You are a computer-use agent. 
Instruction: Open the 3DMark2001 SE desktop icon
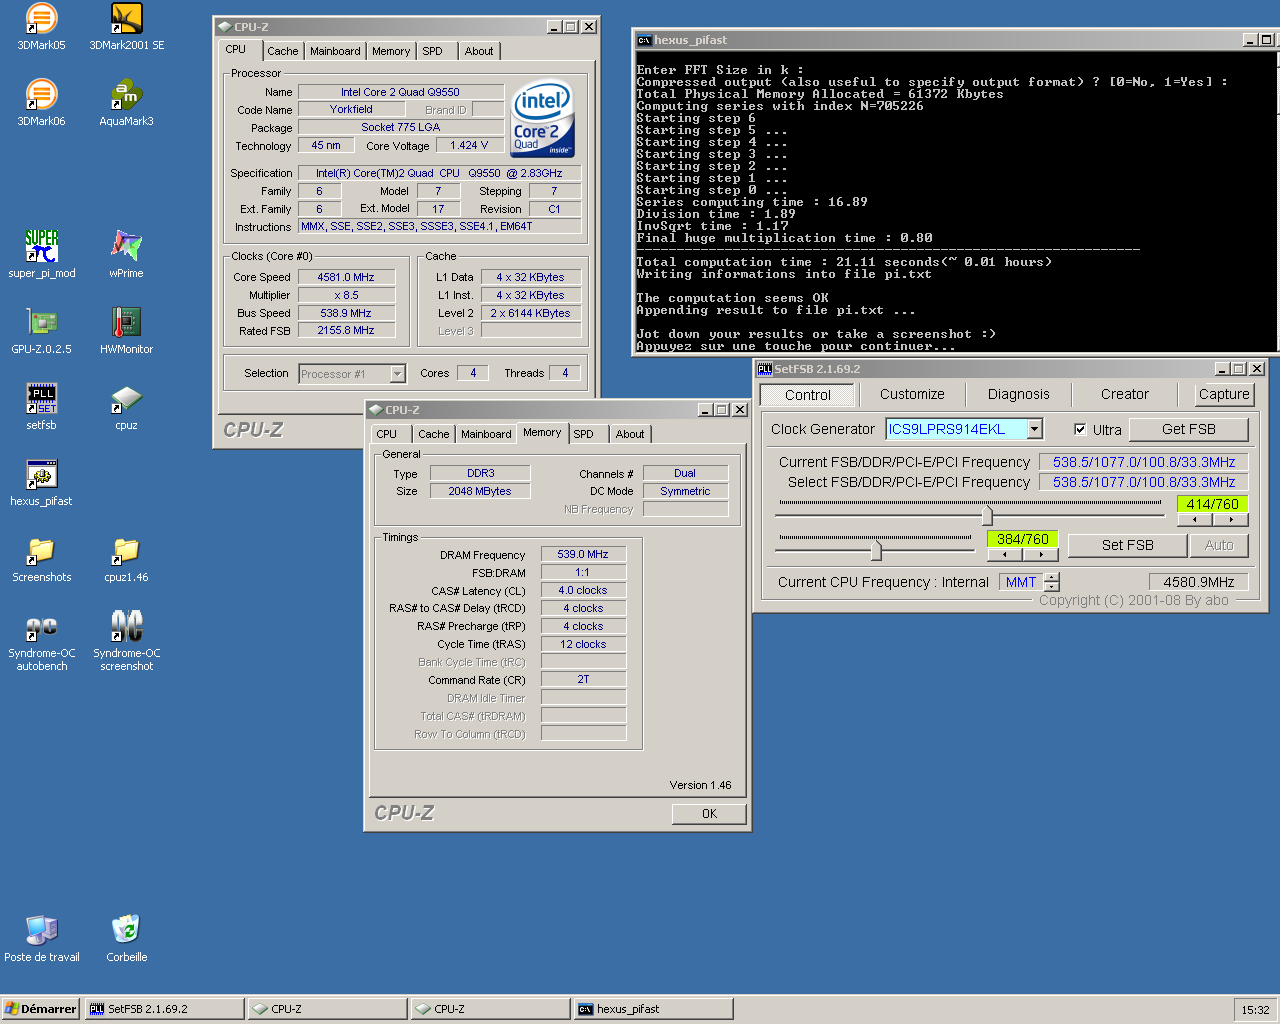click(127, 27)
